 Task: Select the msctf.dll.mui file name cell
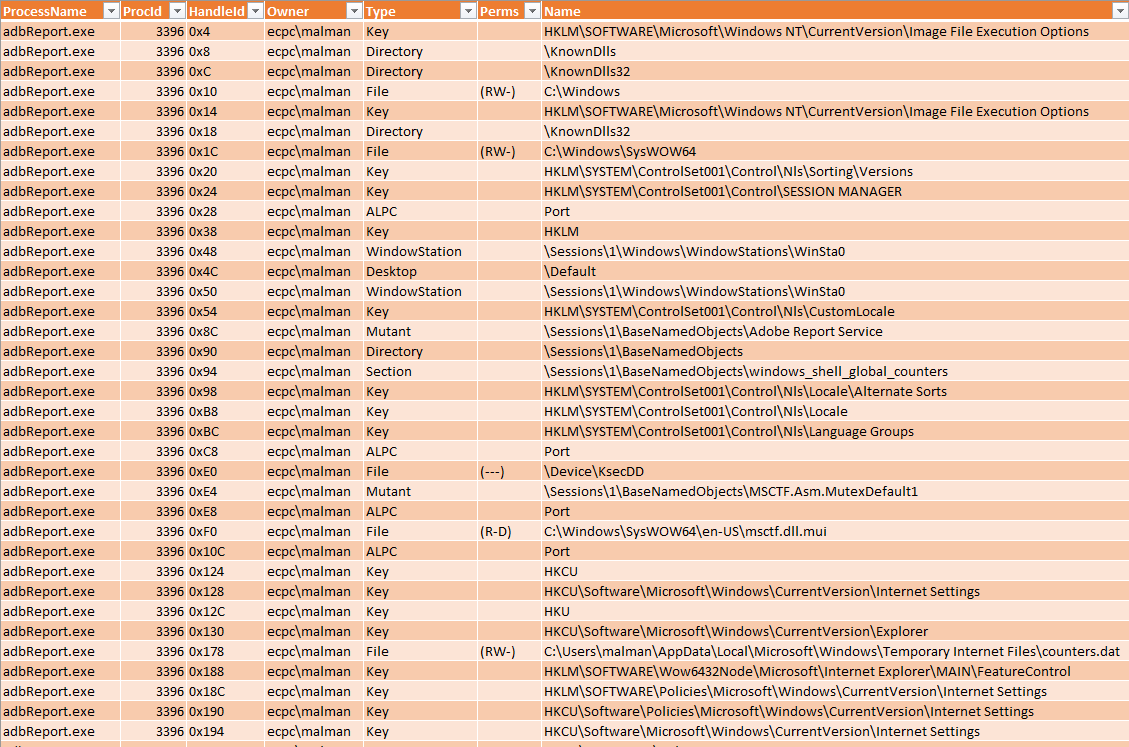835,532
